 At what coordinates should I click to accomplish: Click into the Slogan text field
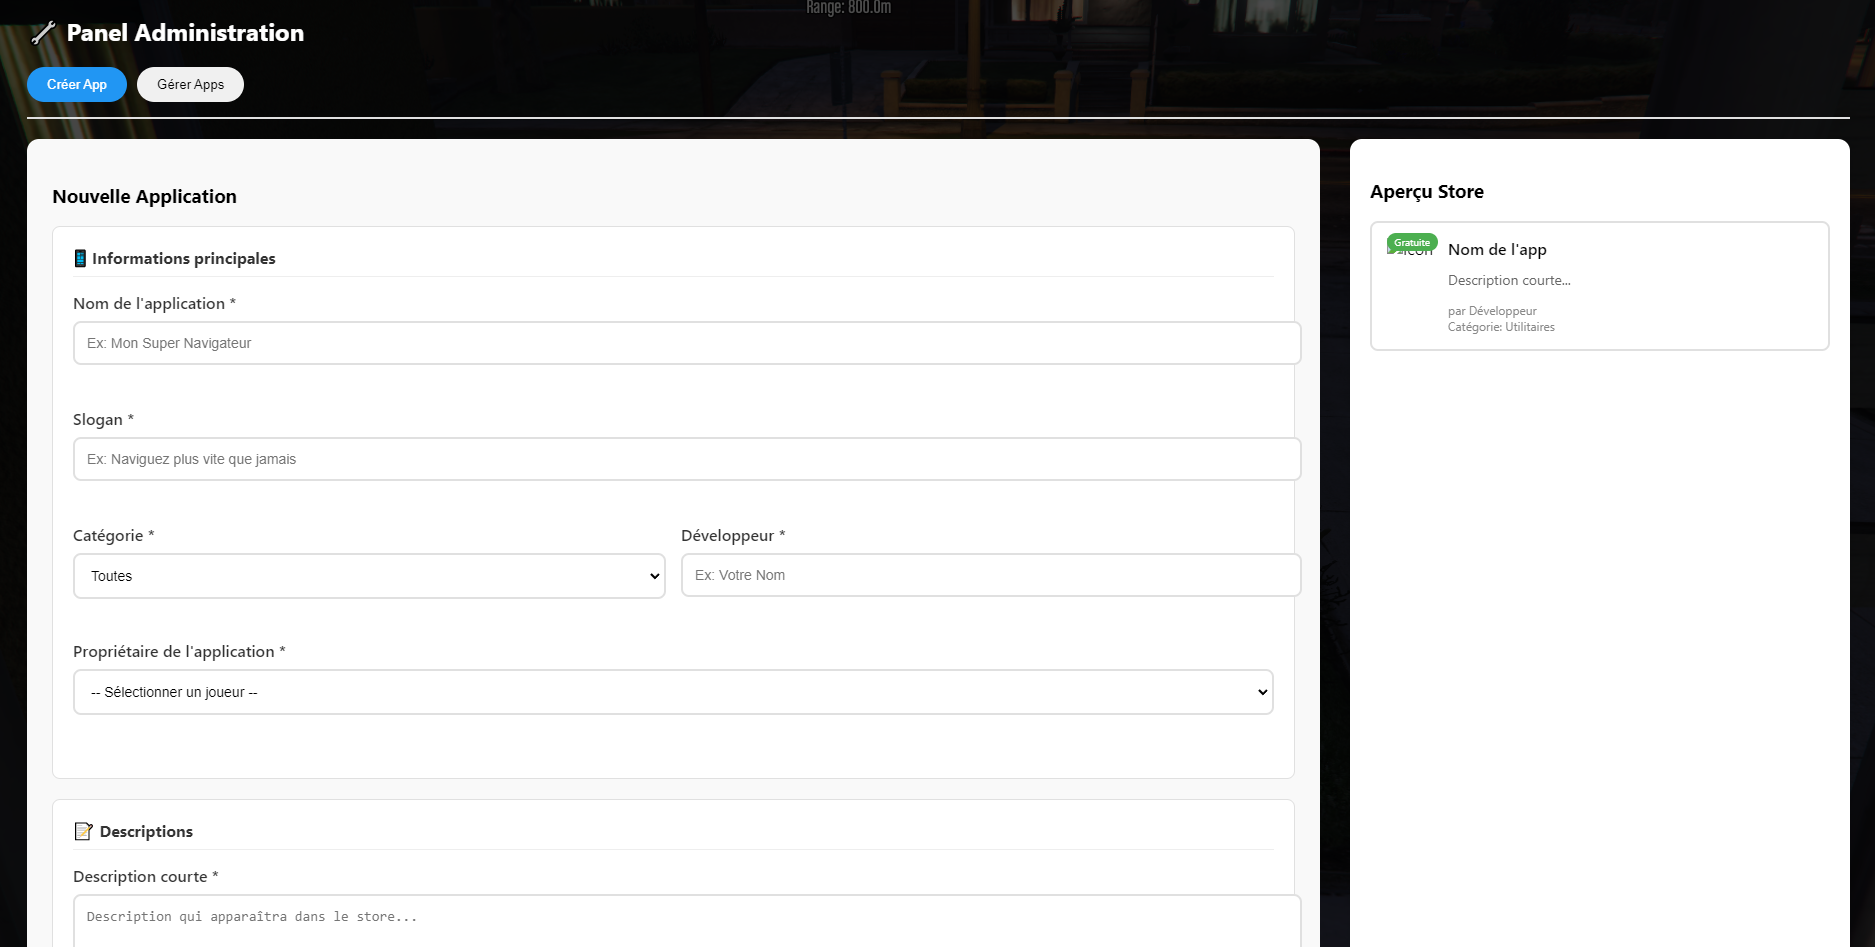686,459
